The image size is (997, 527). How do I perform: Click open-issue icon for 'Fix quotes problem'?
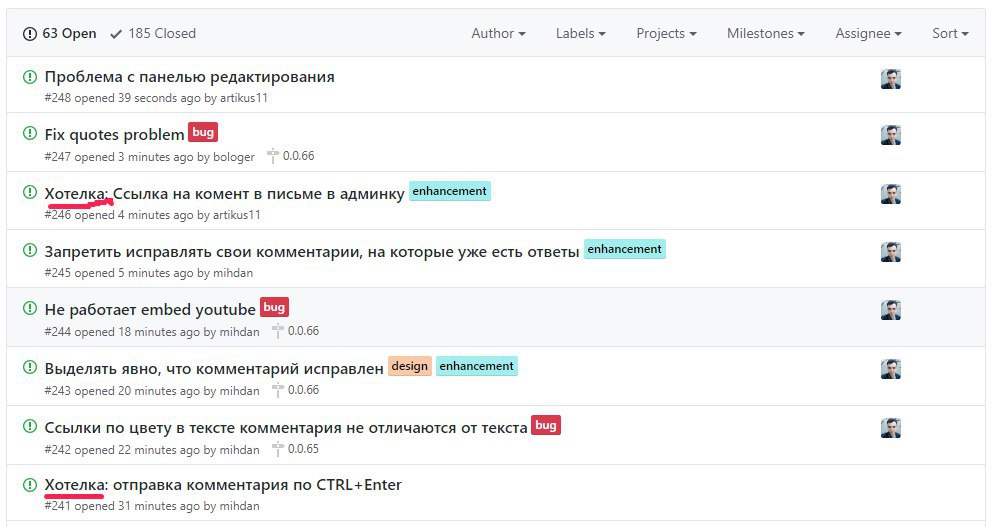30,133
